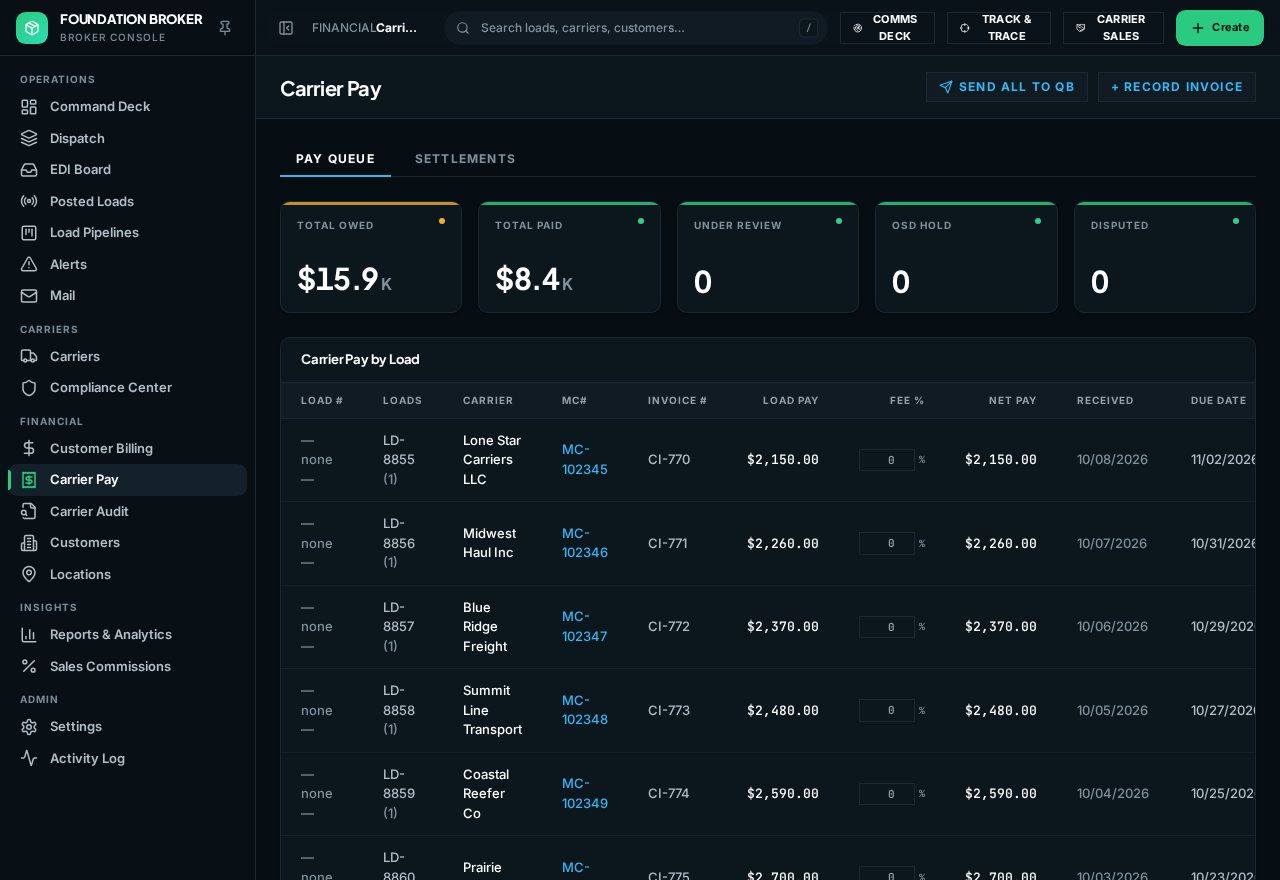Click the $2,480.00 net pay value

coord(1001,710)
